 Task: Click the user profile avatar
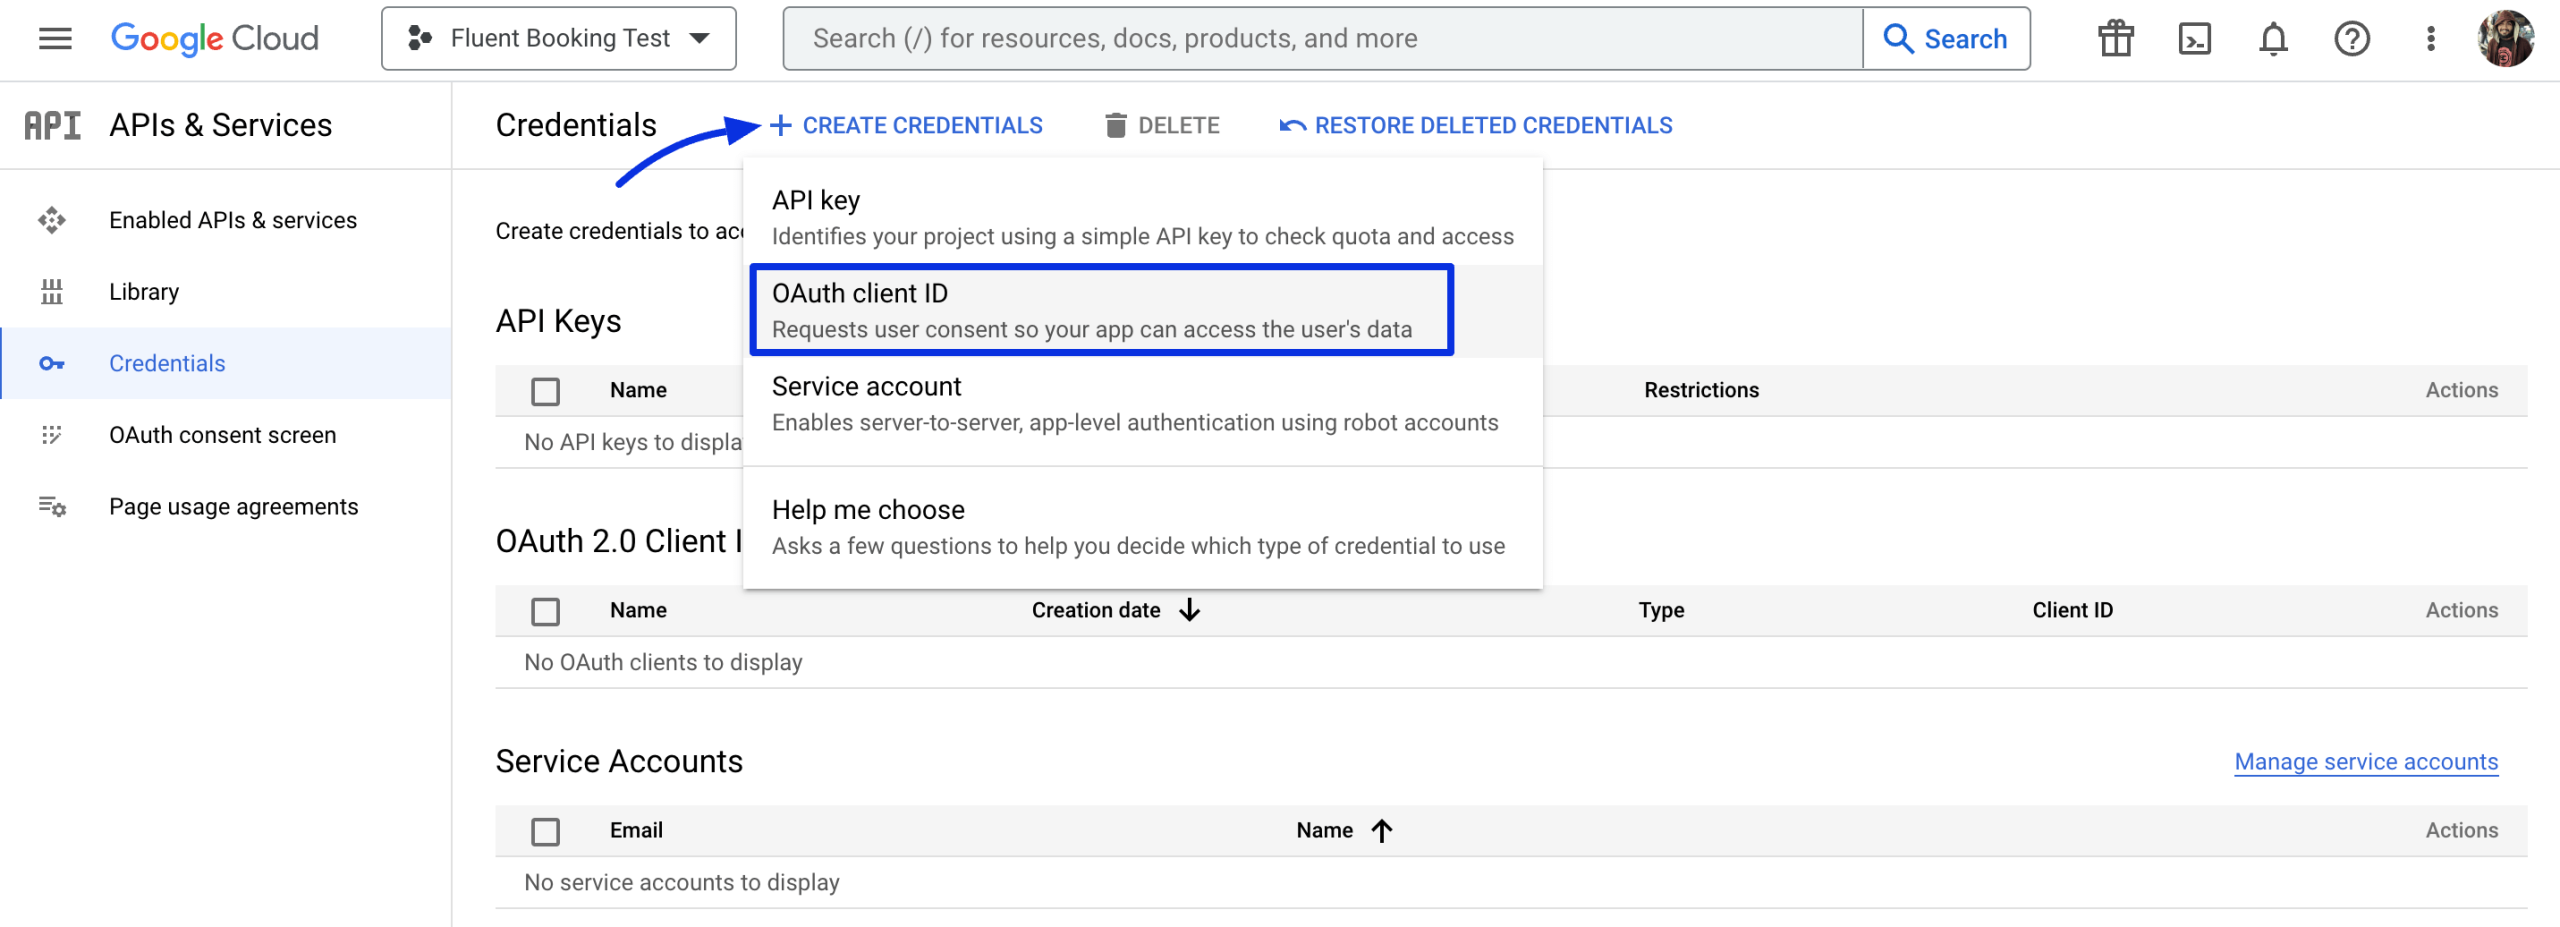coord(2505,39)
